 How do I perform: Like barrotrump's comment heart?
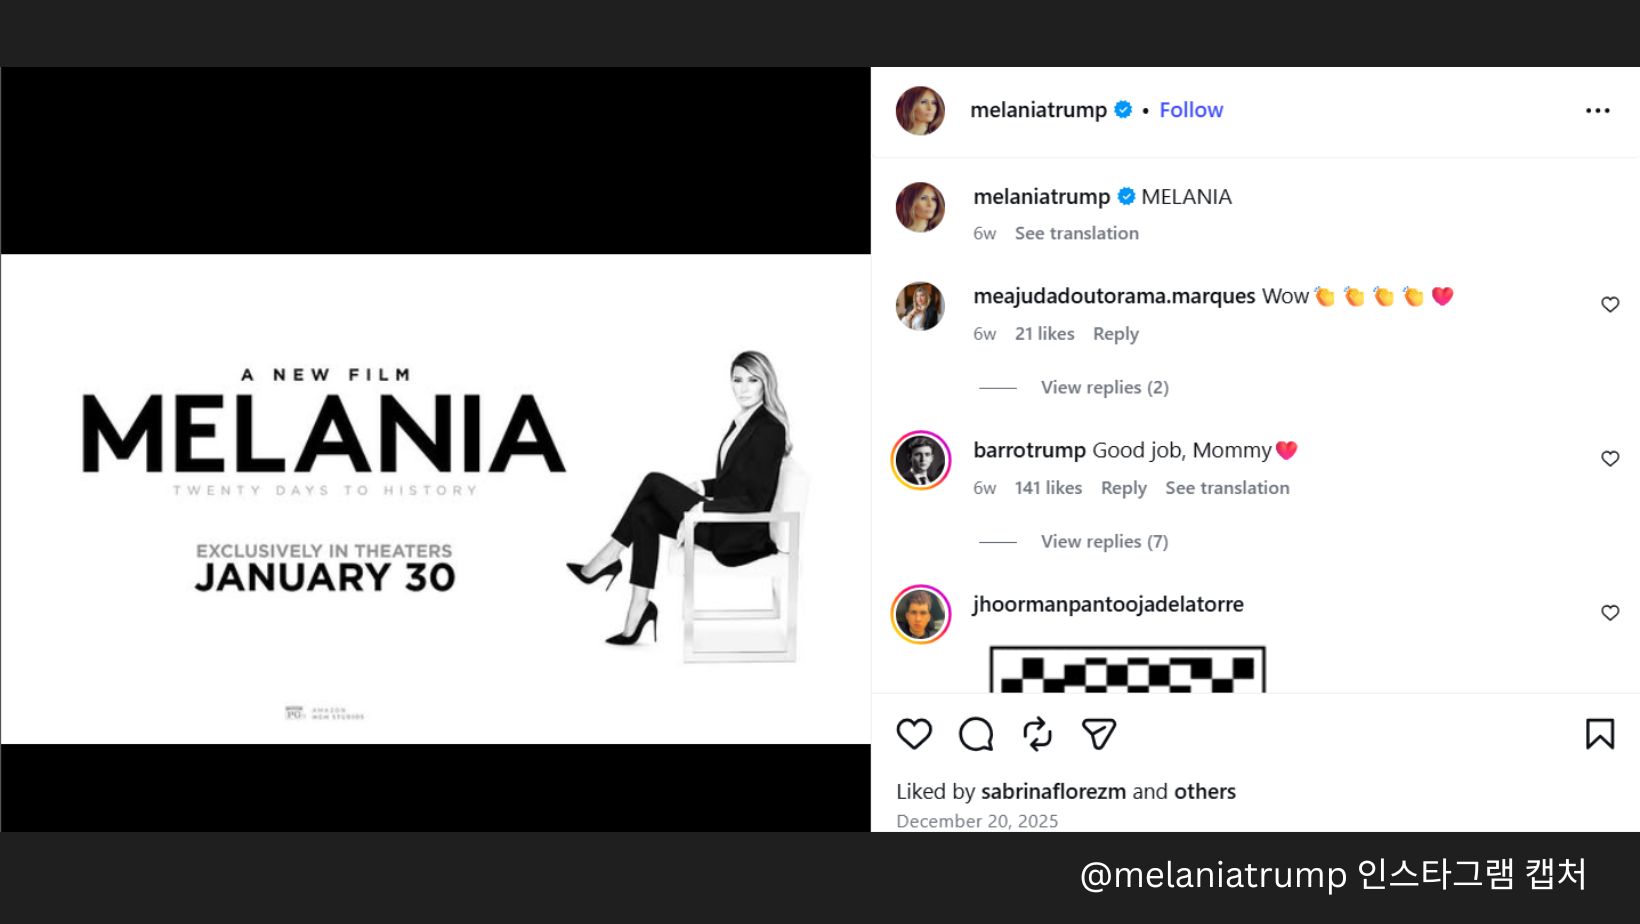(1609, 458)
